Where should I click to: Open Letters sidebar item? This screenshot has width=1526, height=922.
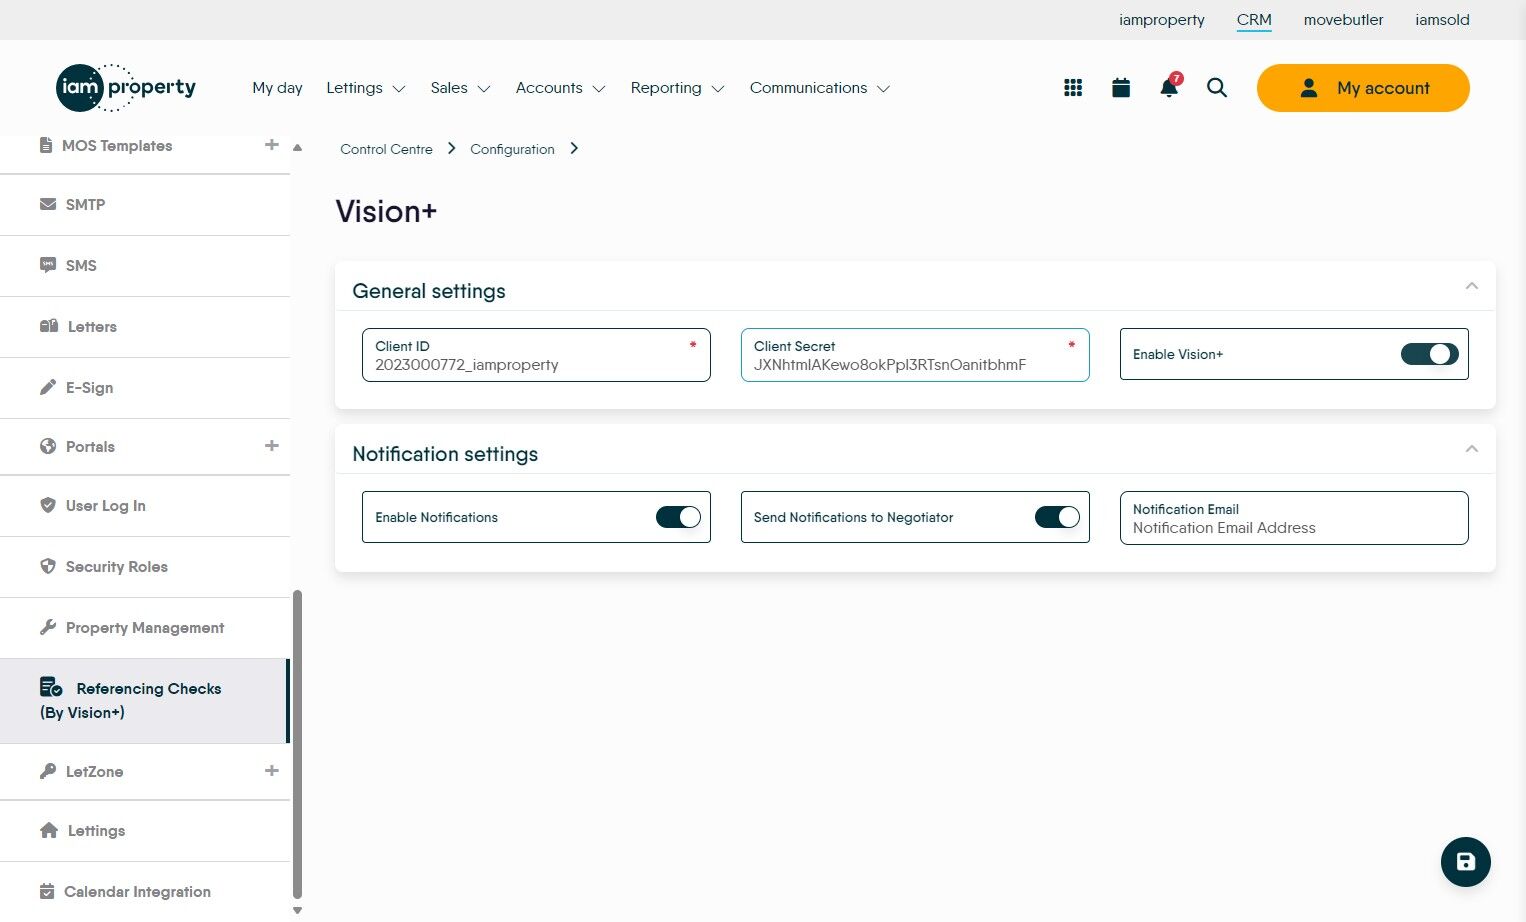tap(145, 327)
